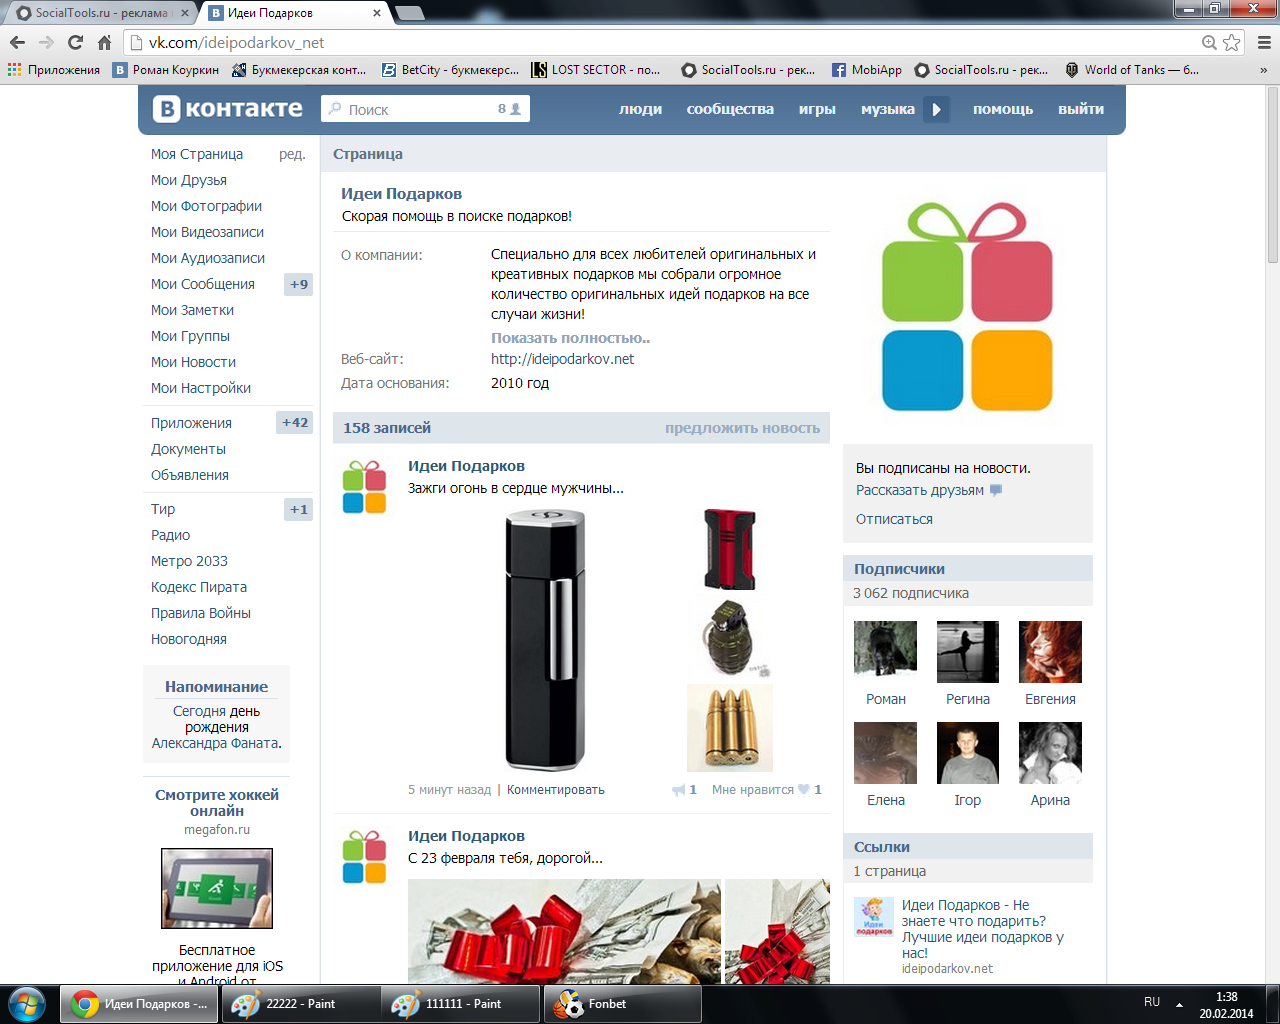
Task: Click the address bar with vk.com/ideipodarkov_net
Action: (x=660, y=42)
